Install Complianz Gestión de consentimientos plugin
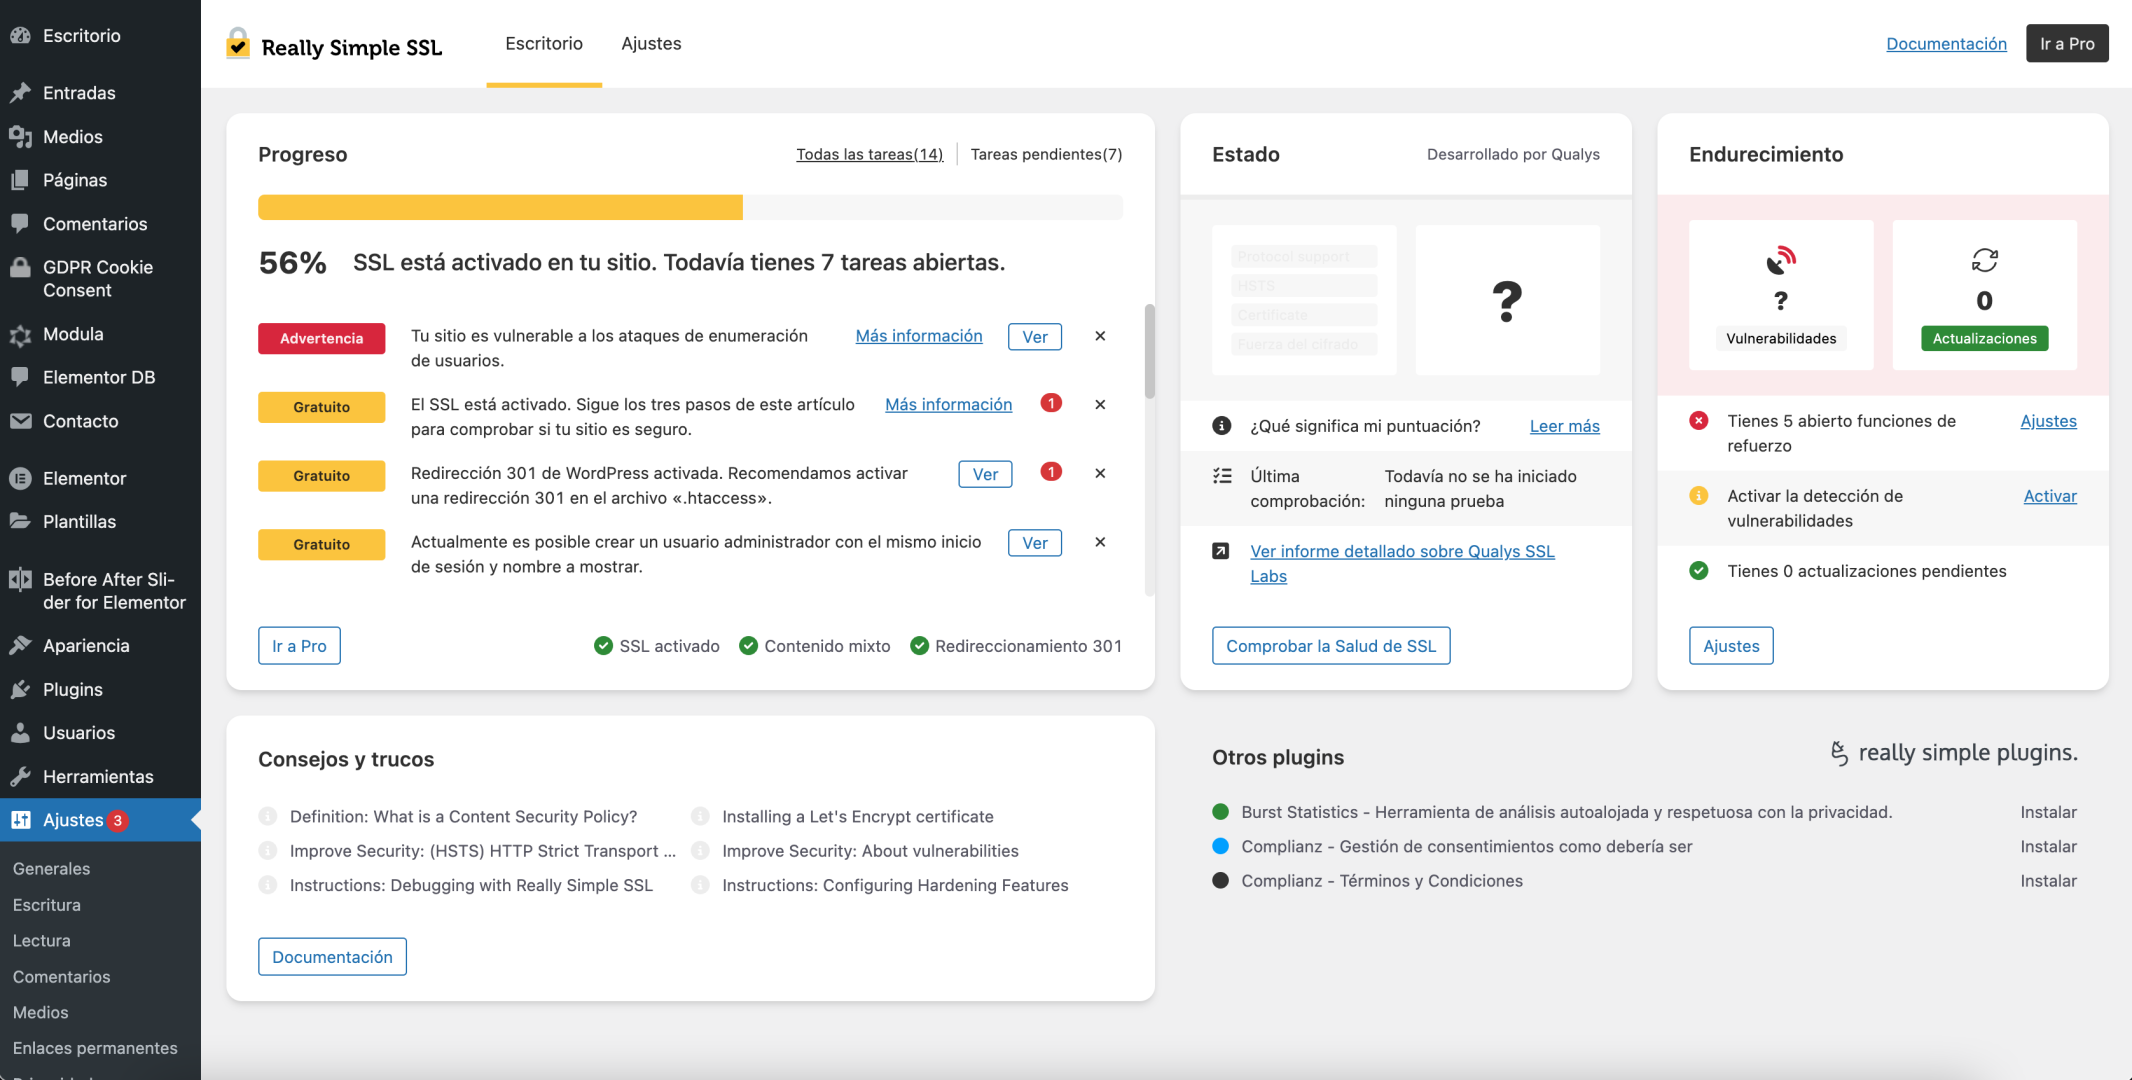The height and width of the screenshot is (1080, 2132). [x=2048, y=846]
